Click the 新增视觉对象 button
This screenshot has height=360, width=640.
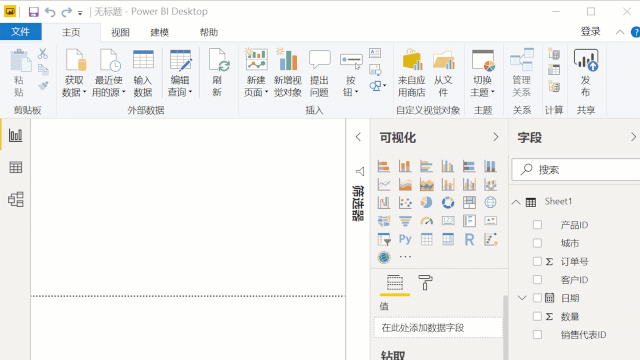point(287,73)
